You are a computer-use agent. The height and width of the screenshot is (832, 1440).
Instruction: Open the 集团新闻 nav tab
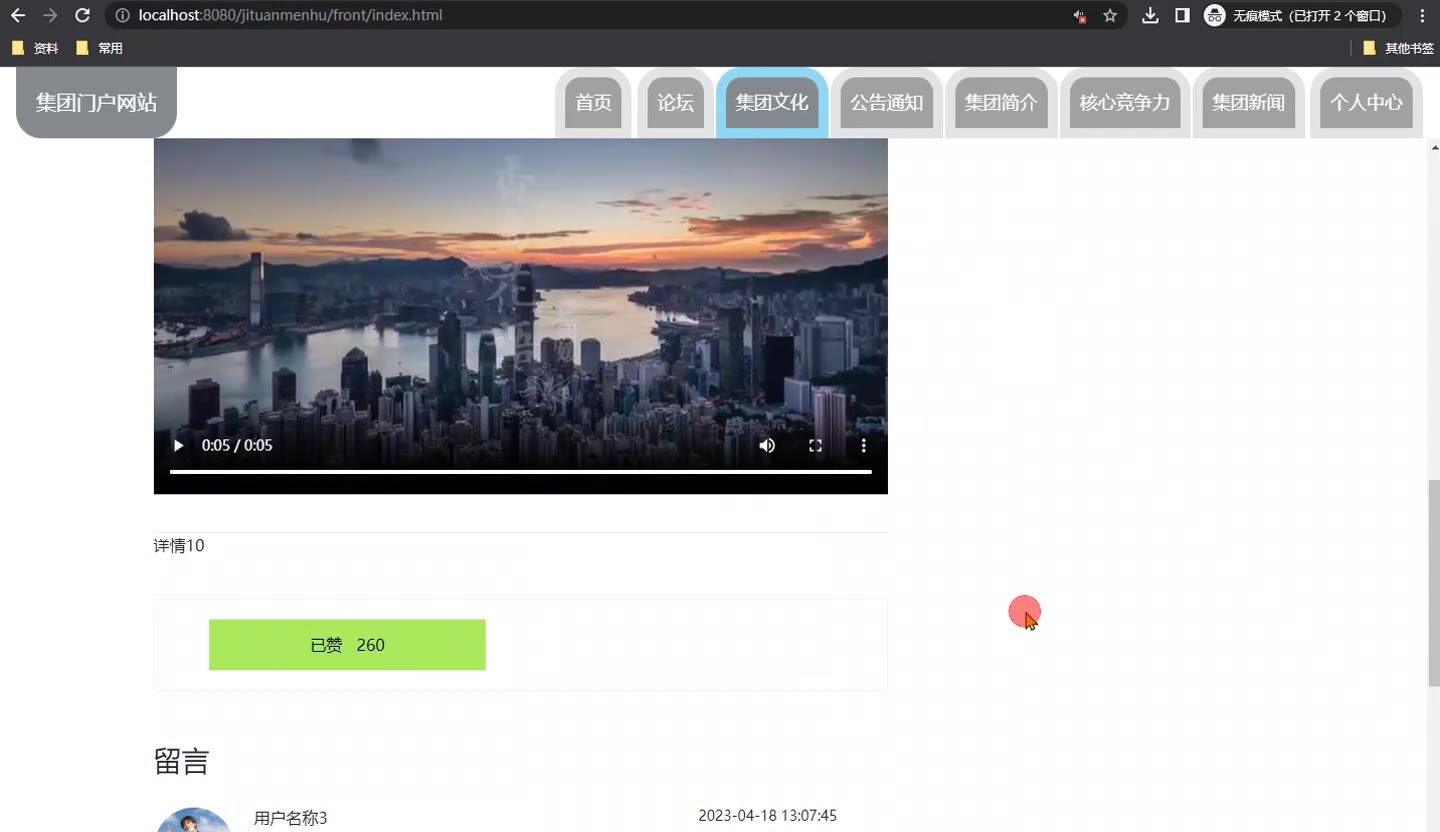point(1249,102)
